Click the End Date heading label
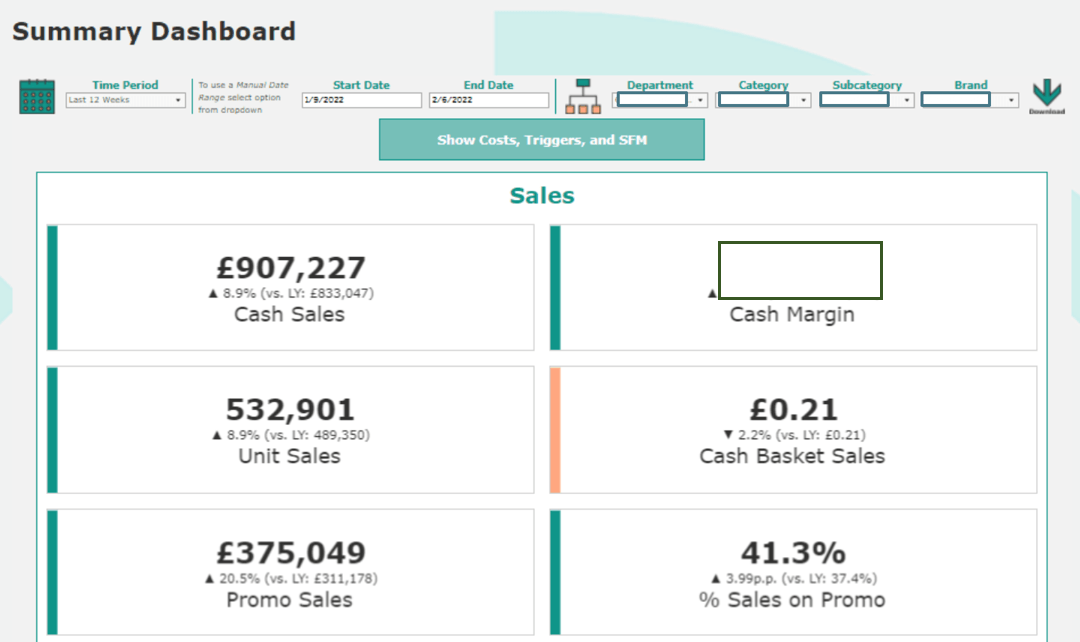1080x642 pixels. [x=488, y=85]
